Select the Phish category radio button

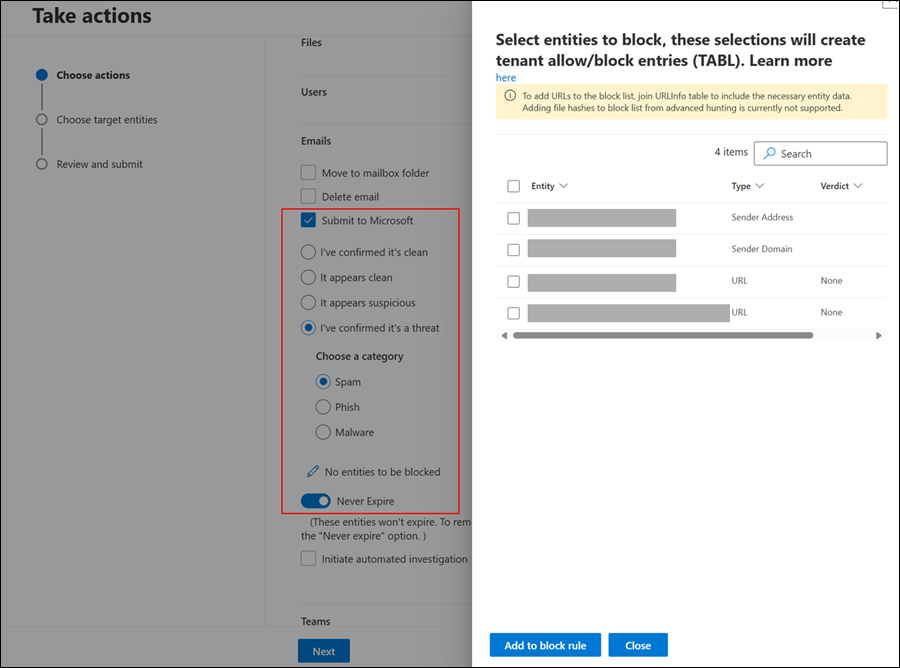pyautogui.click(x=323, y=407)
